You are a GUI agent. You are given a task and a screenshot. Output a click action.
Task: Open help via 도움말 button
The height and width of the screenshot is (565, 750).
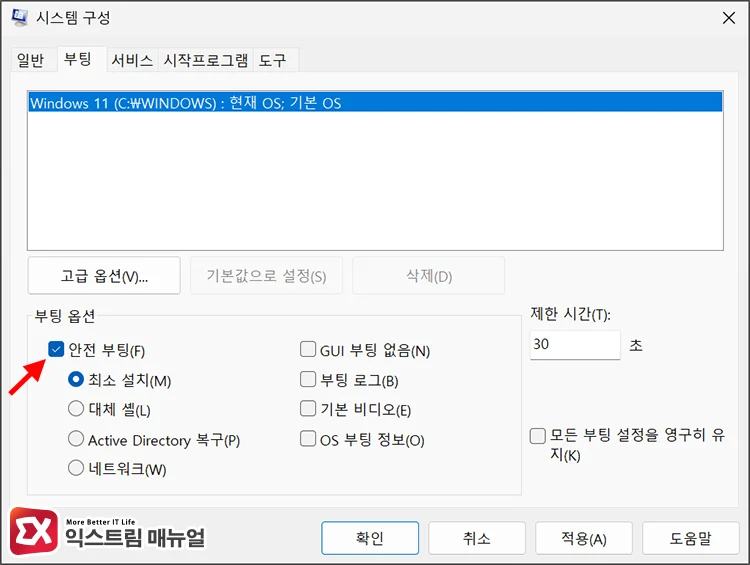(x=691, y=538)
